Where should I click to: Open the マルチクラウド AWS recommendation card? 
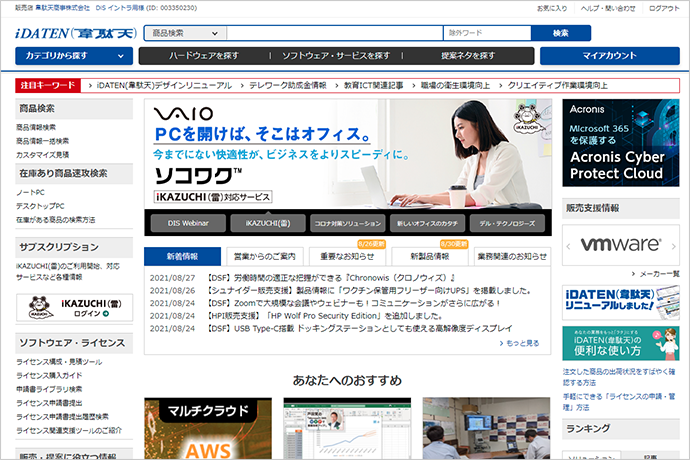coord(208,428)
